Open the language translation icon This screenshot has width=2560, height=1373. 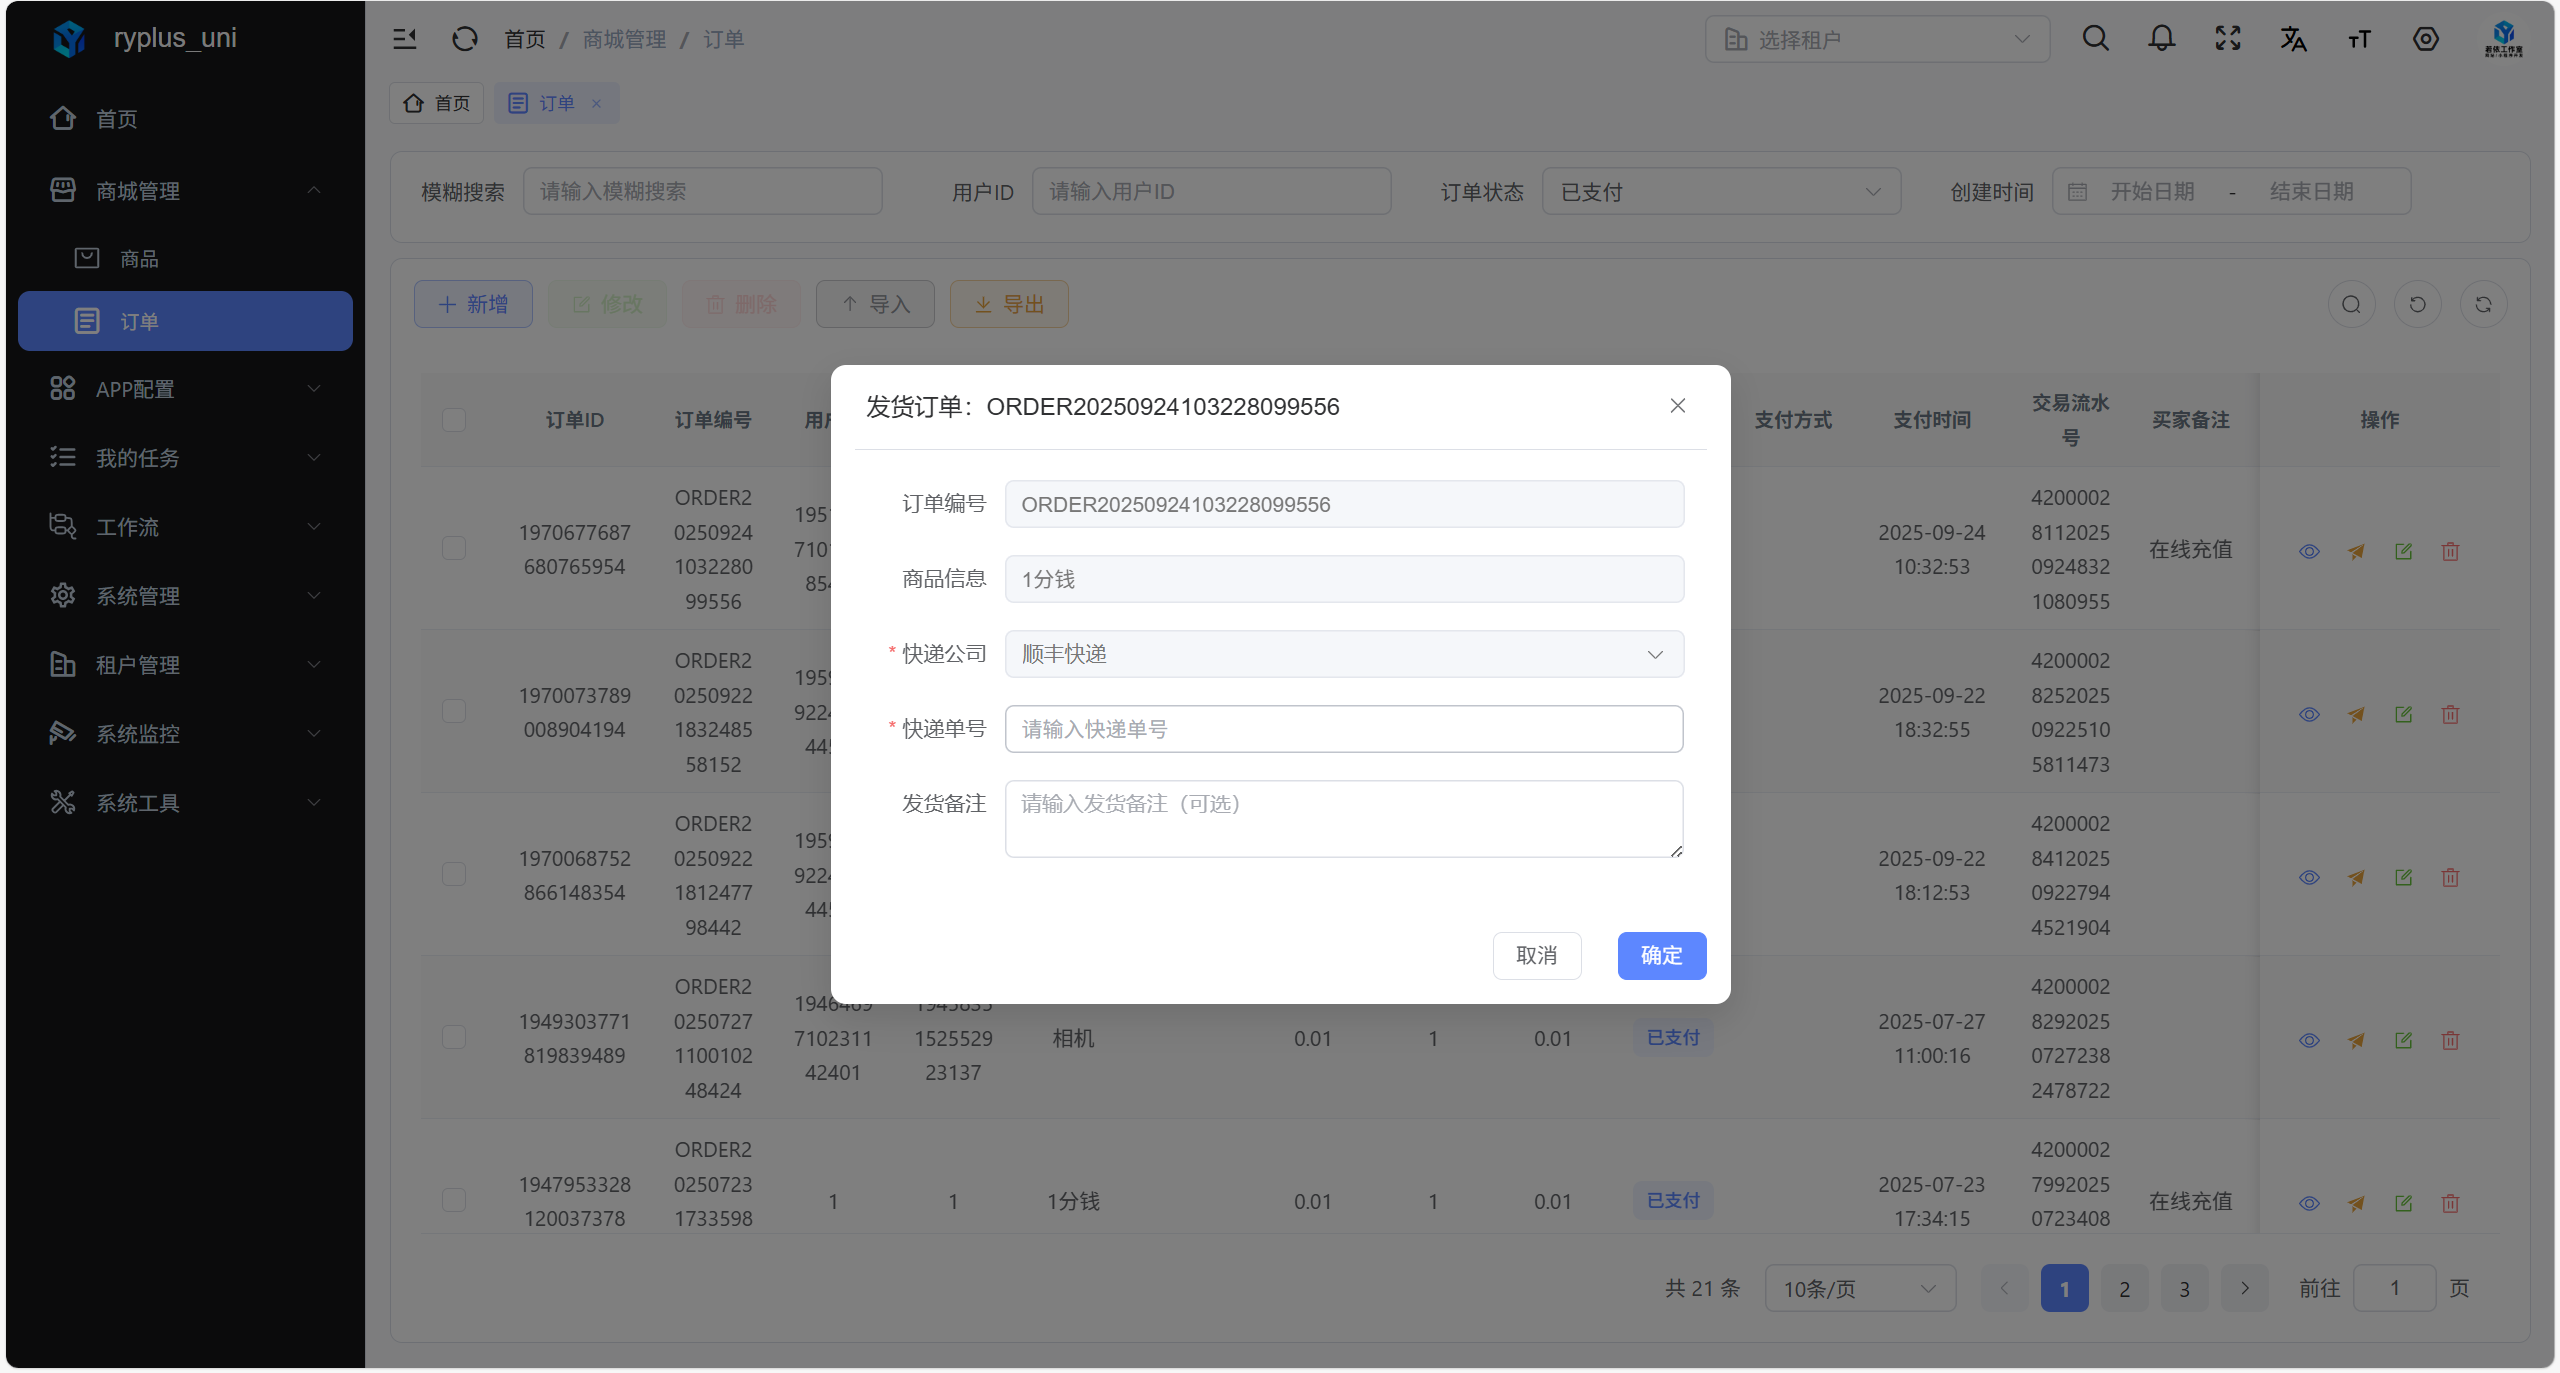coord(2293,39)
